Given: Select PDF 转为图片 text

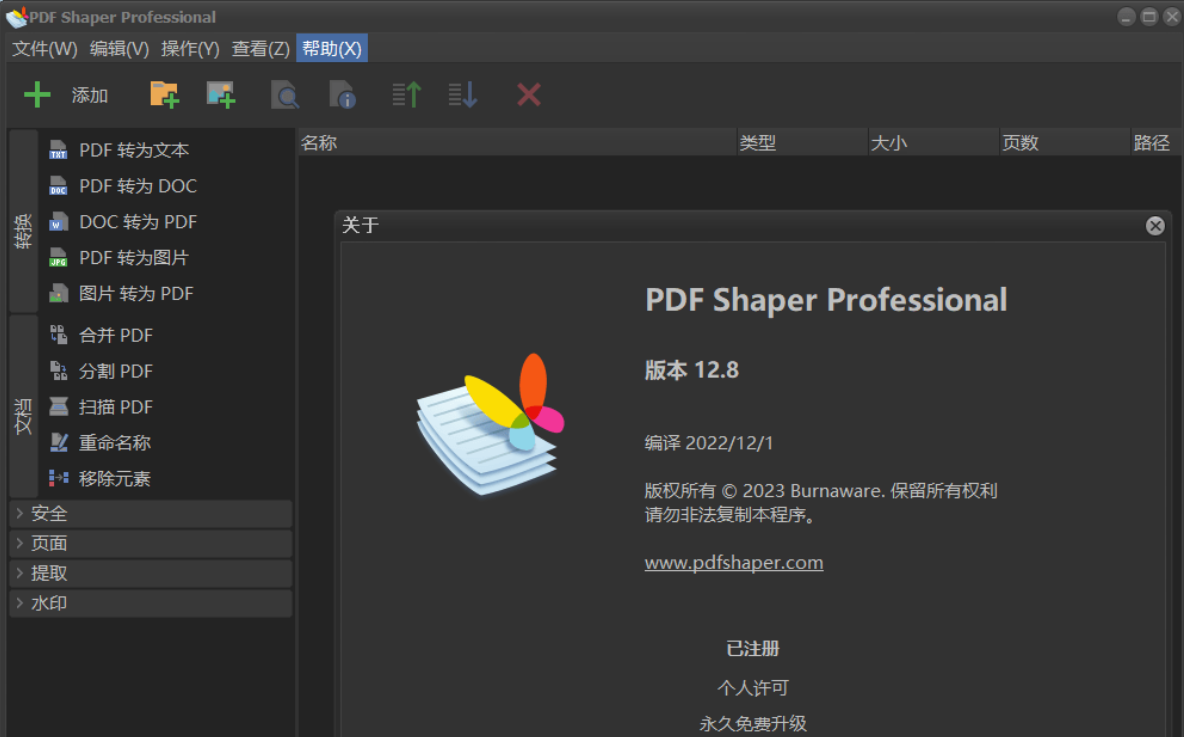Looking at the screenshot, I should click(x=134, y=257).
